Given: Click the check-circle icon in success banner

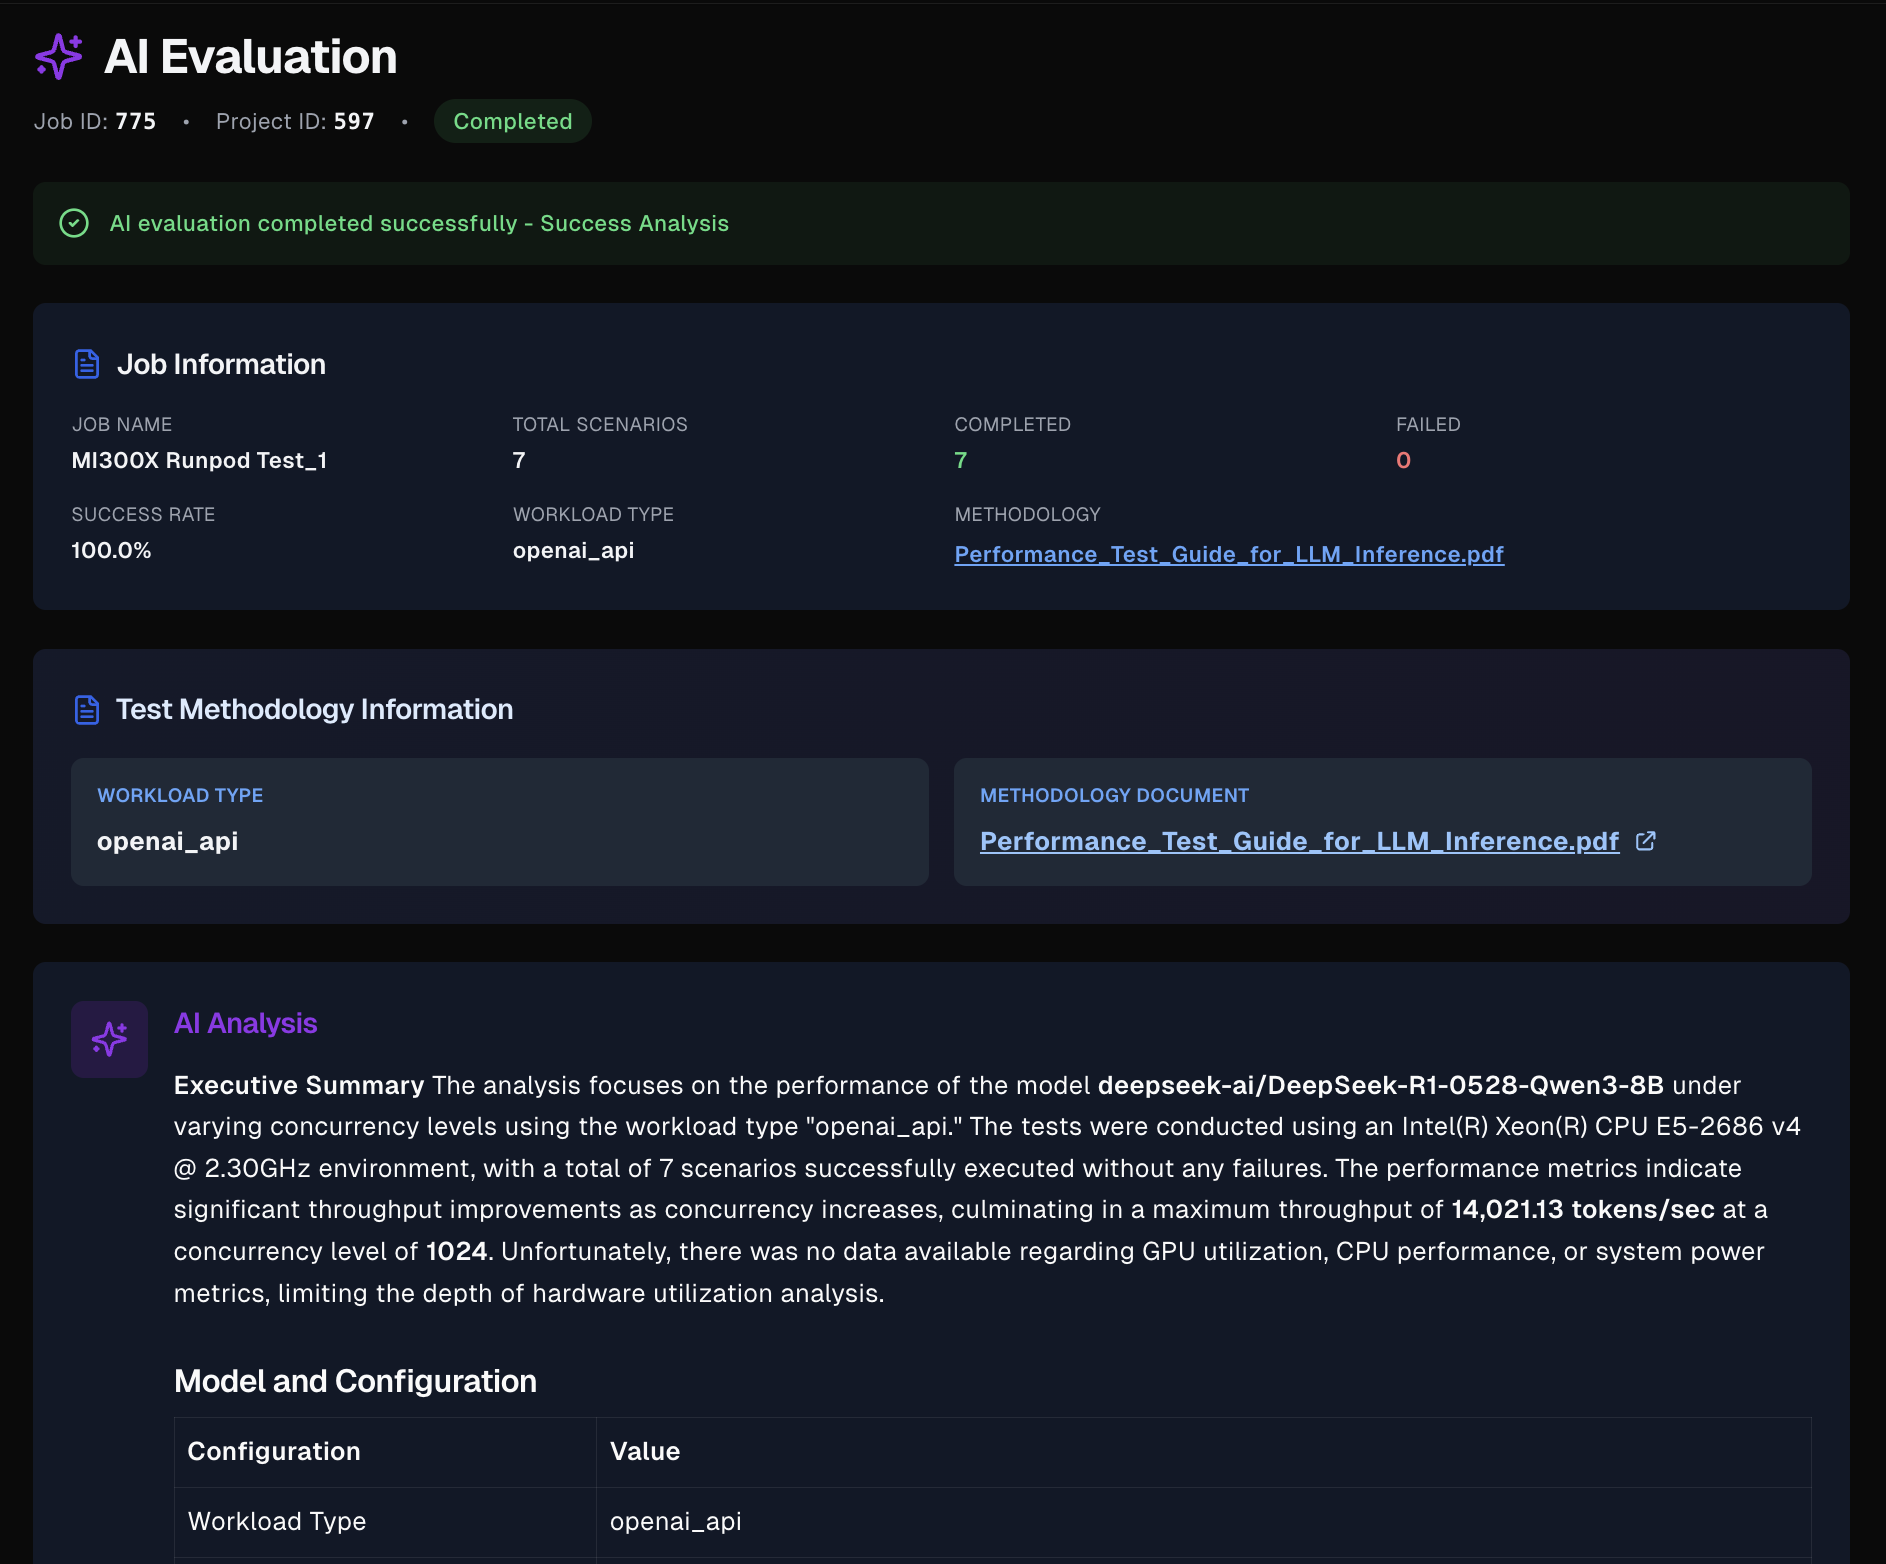Looking at the screenshot, I should click(74, 223).
